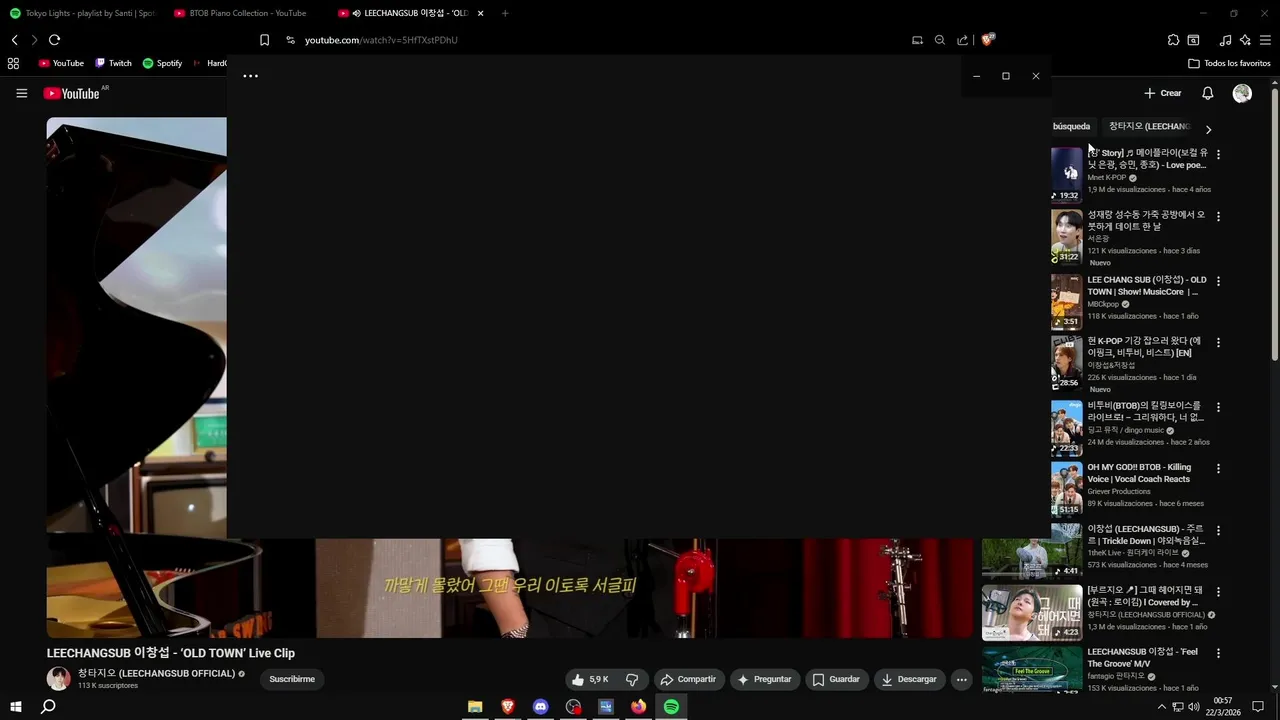The image size is (1280, 720).
Task: Open a new browser tab
Action: tap(505, 13)
